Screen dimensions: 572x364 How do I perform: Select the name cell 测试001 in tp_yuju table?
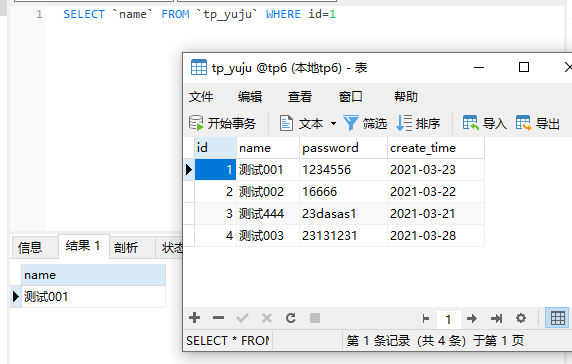(x=268, y=170)
